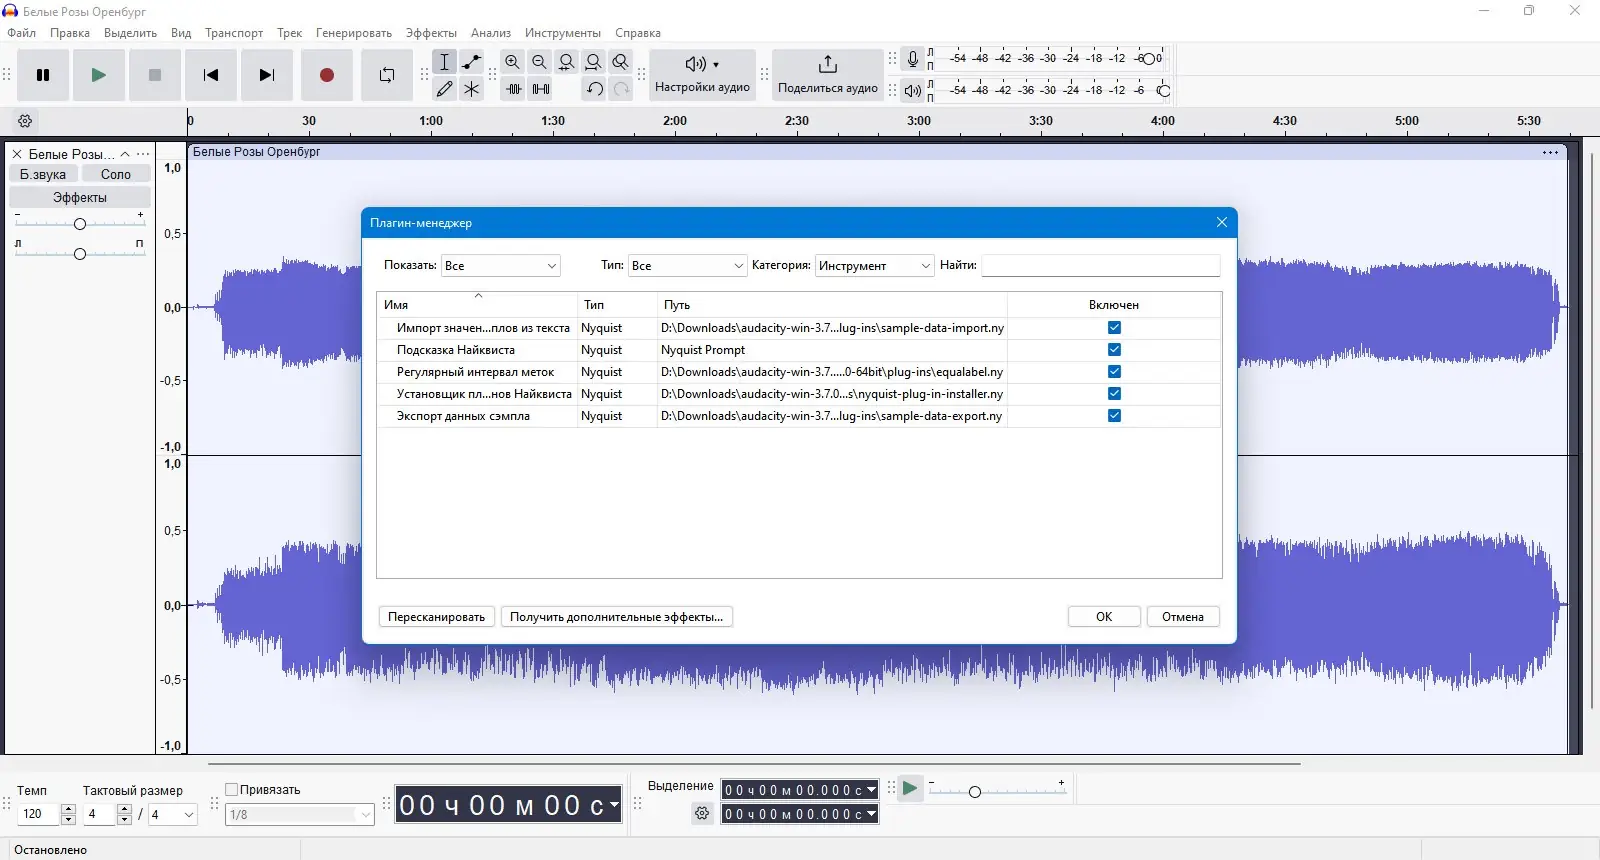The image size is (1600, 860).
Task: Toggle the Loop playback icon
Action: (x=386, y=75)
